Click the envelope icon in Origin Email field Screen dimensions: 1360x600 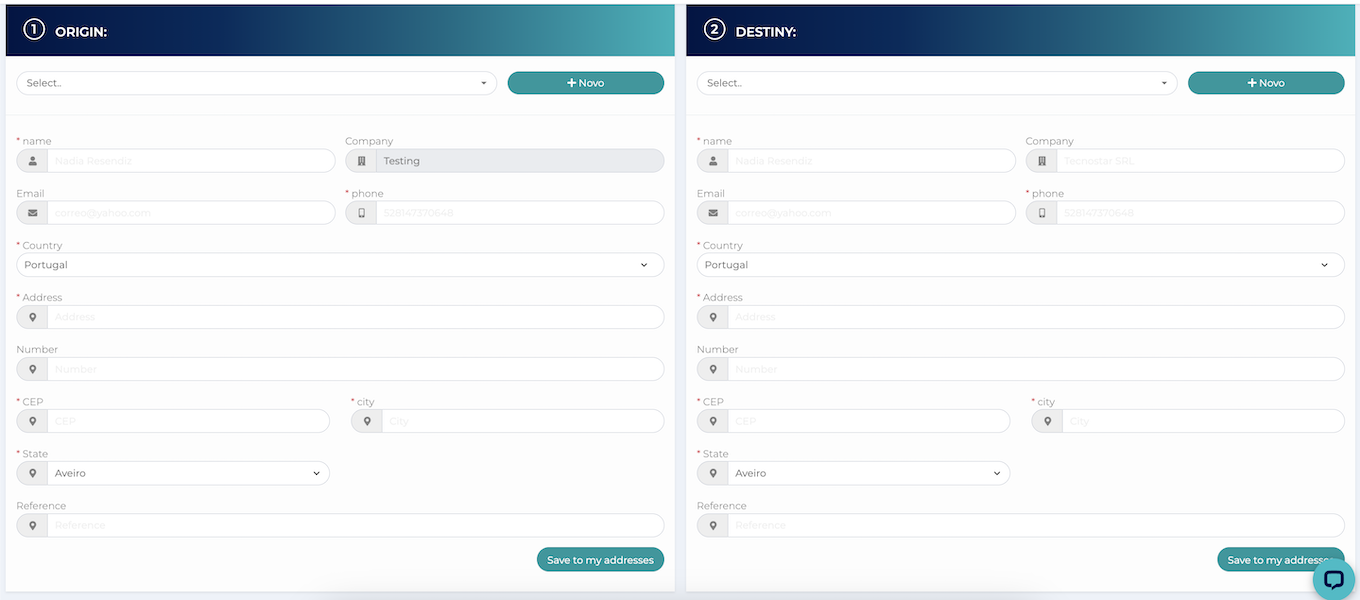click(32, 213)
